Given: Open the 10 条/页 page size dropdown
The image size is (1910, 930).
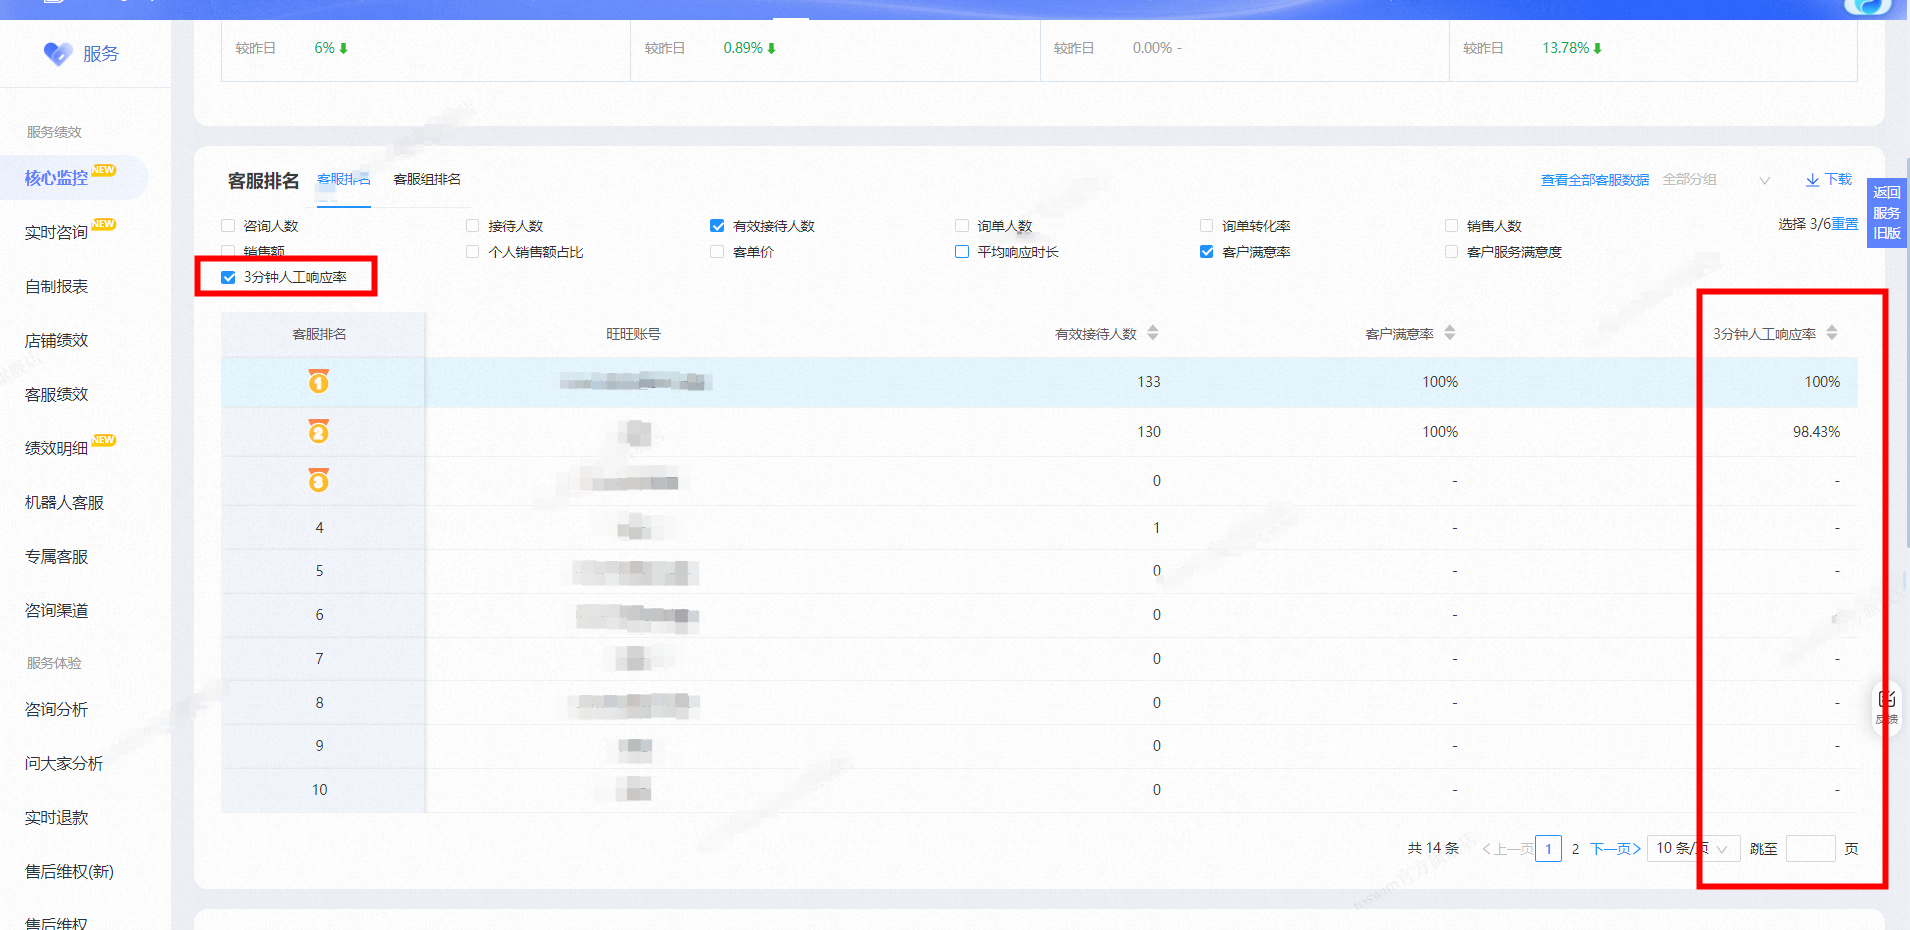Looking at the screenshot, I should click(x=1693, y=849).
